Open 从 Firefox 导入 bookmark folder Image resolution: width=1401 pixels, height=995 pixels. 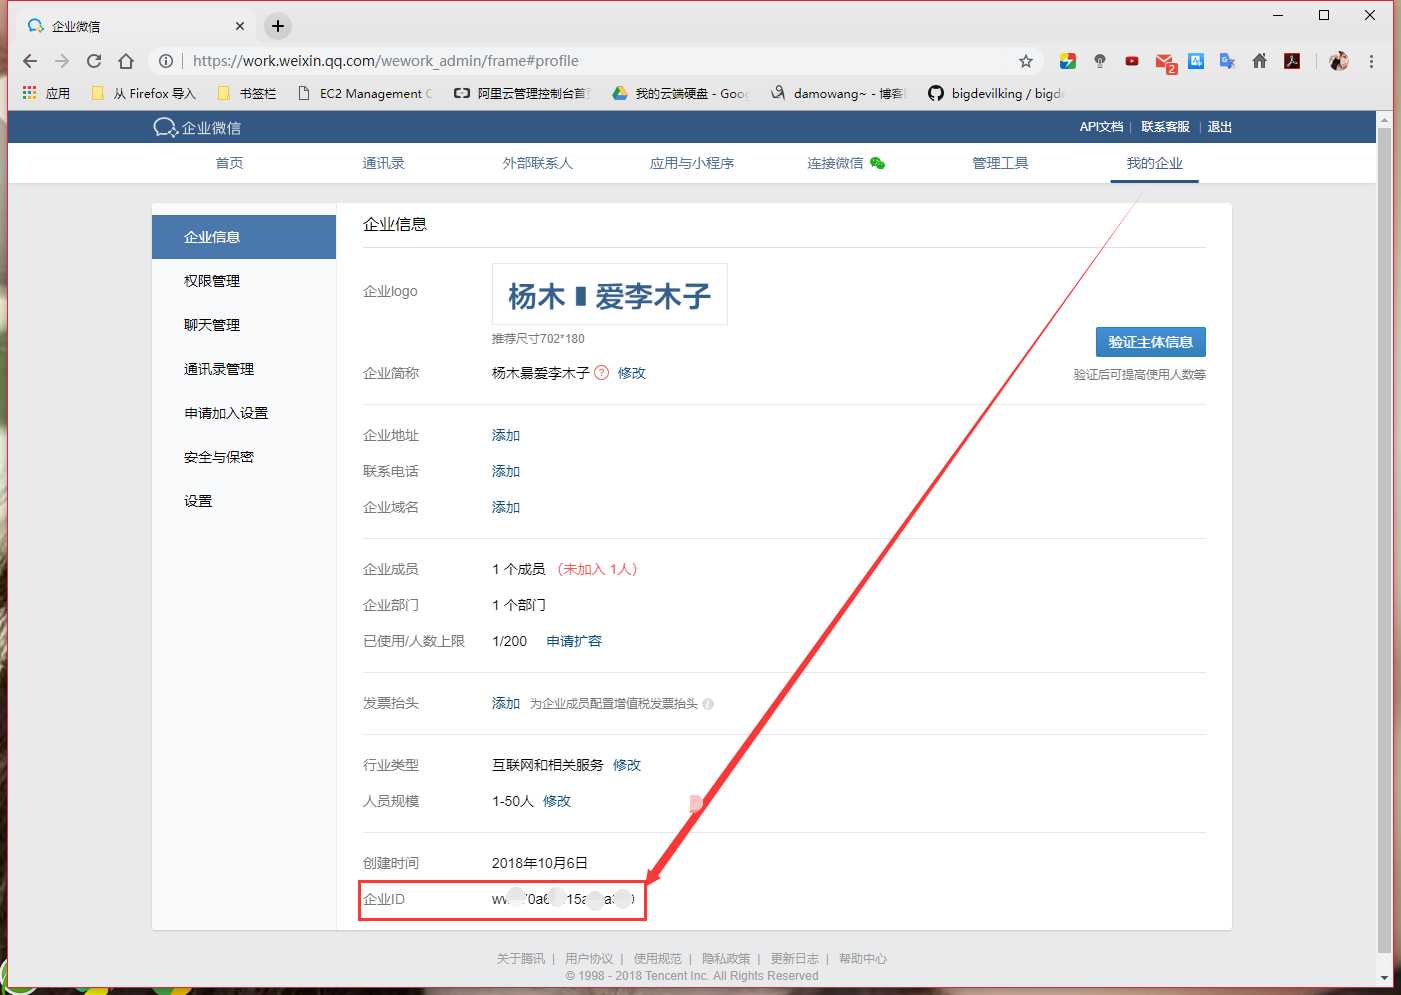144,93
